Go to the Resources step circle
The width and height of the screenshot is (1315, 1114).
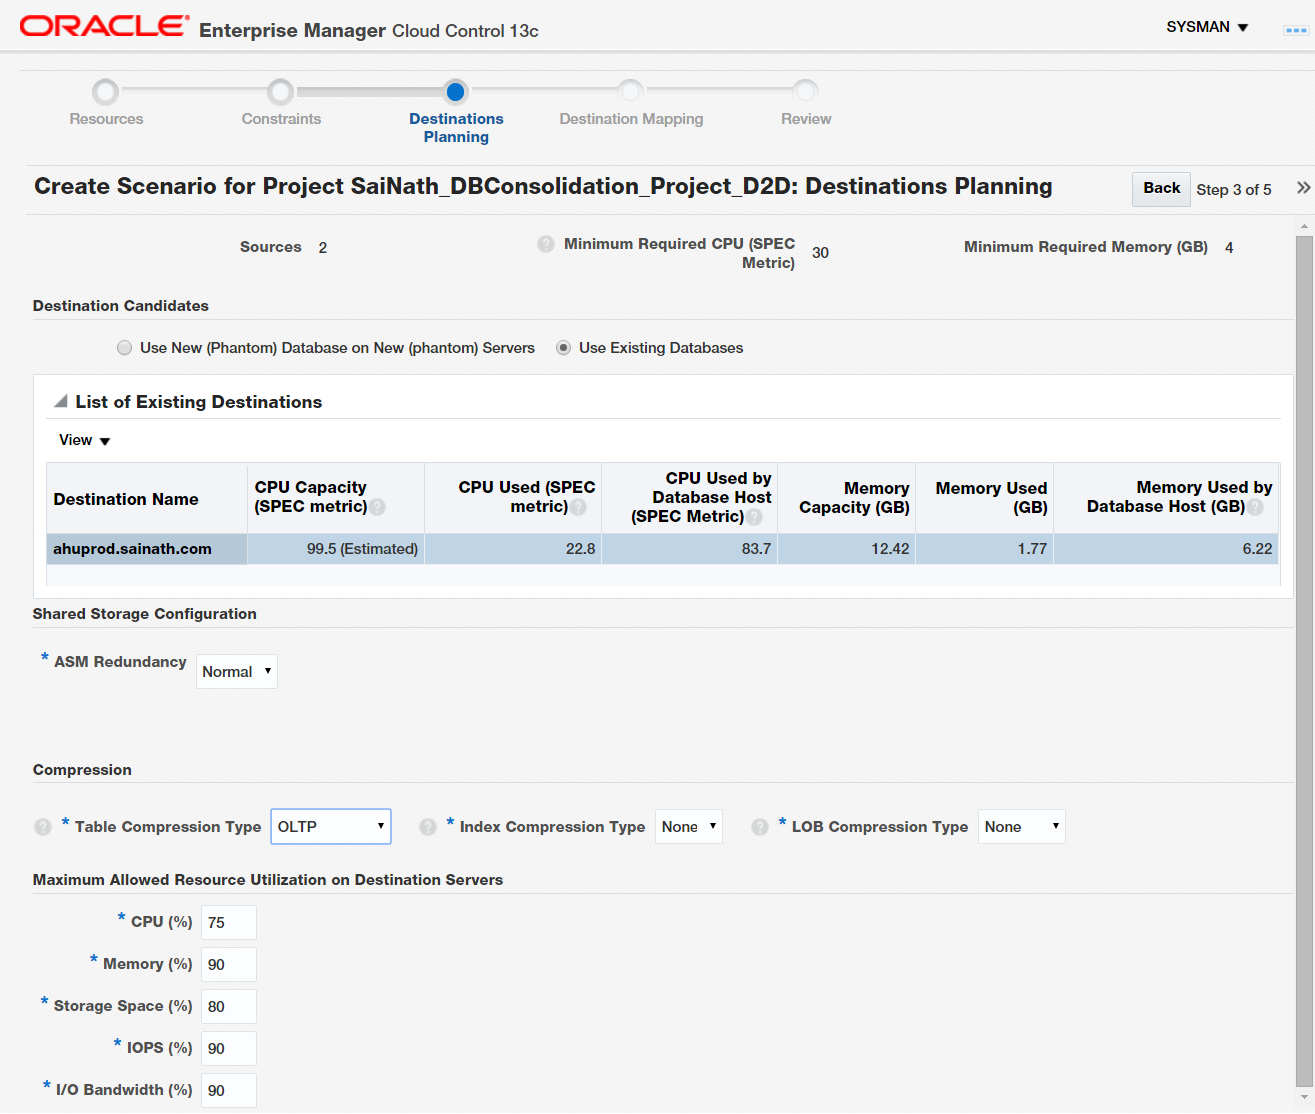pos(105,92)
